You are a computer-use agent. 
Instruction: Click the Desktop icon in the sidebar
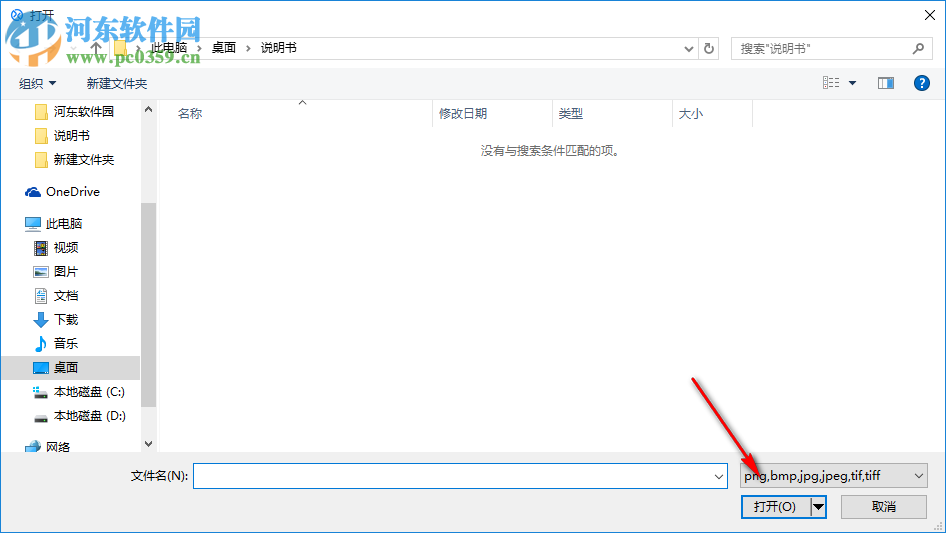[x=40, y=368]
